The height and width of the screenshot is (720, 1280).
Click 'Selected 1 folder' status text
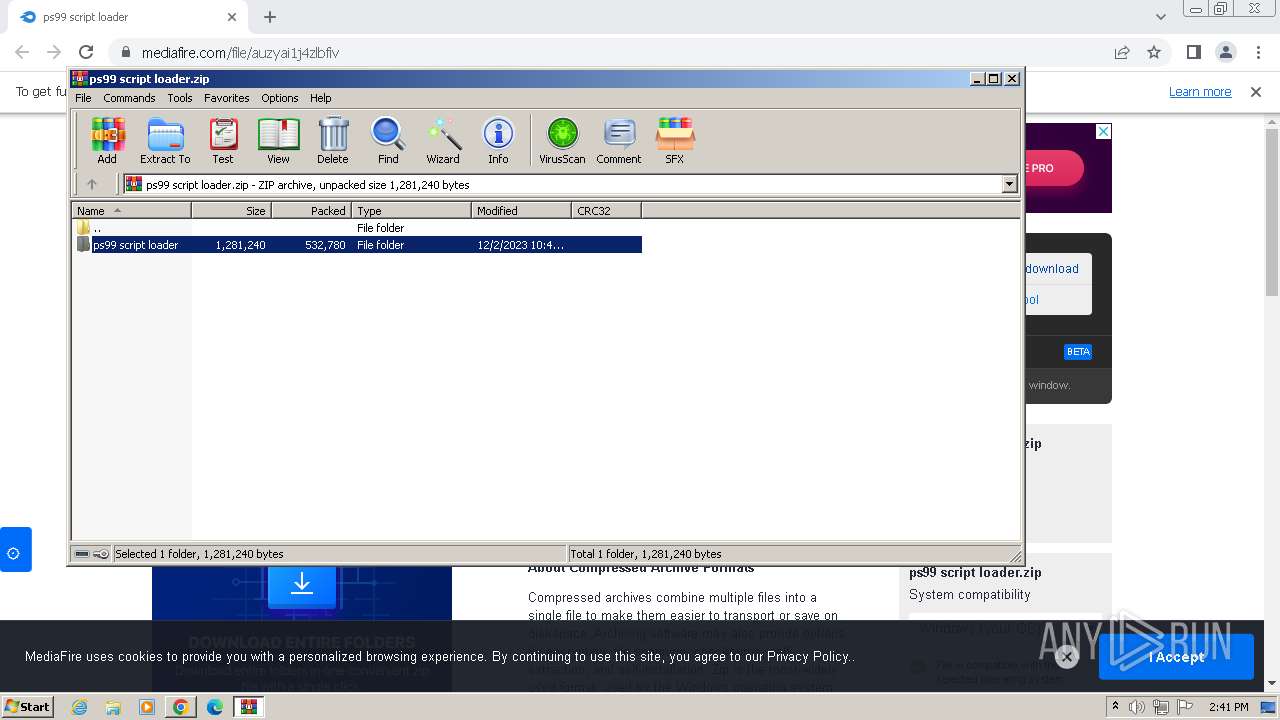(x=199, y=554)
